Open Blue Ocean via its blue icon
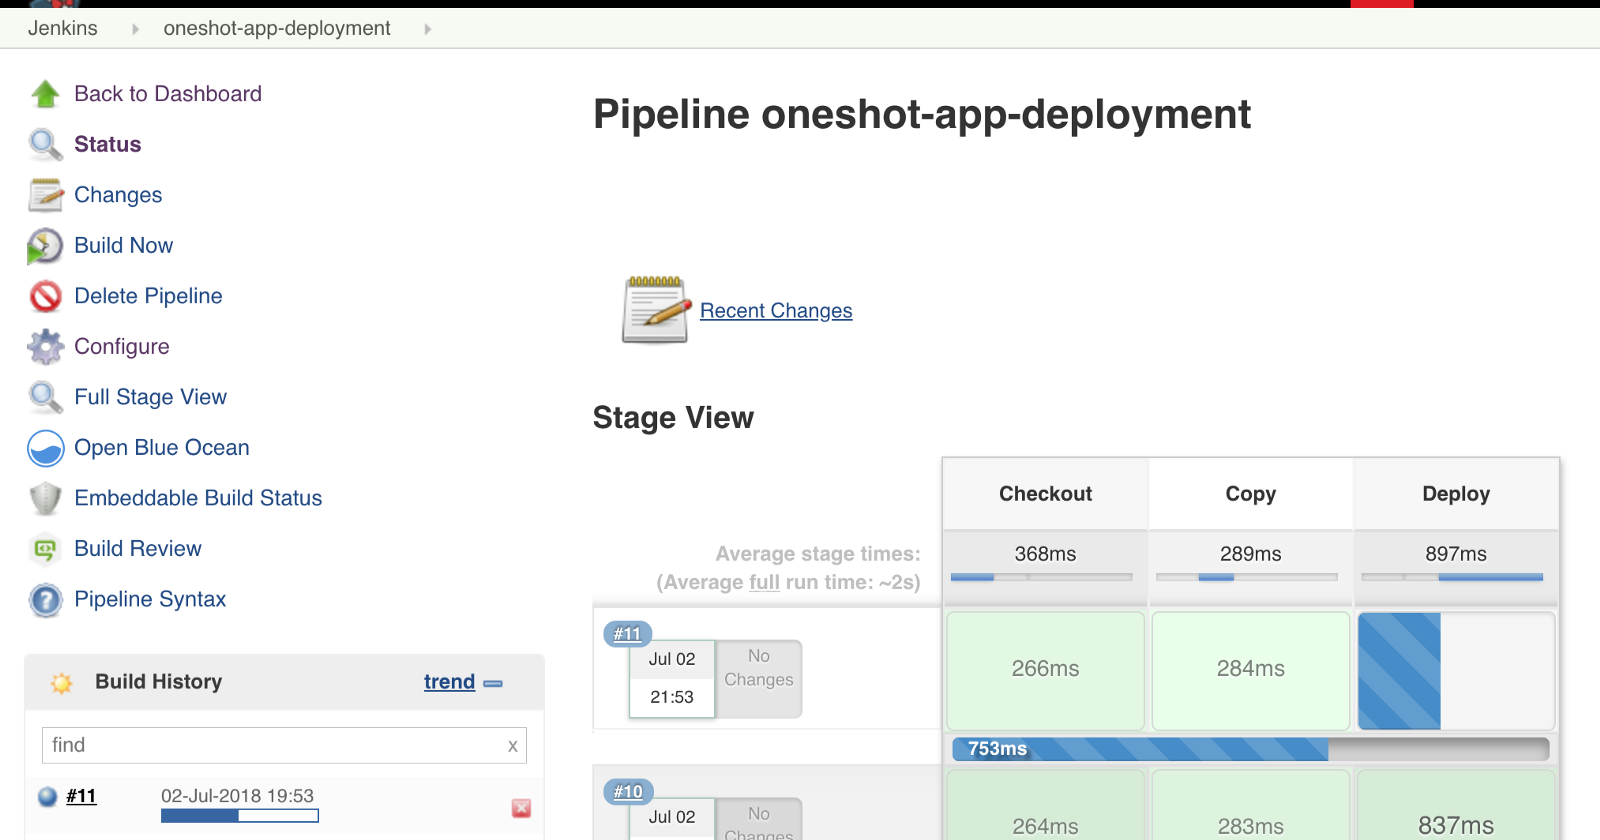Viewport: 1600px width, 840px height. tap(45, 448)
